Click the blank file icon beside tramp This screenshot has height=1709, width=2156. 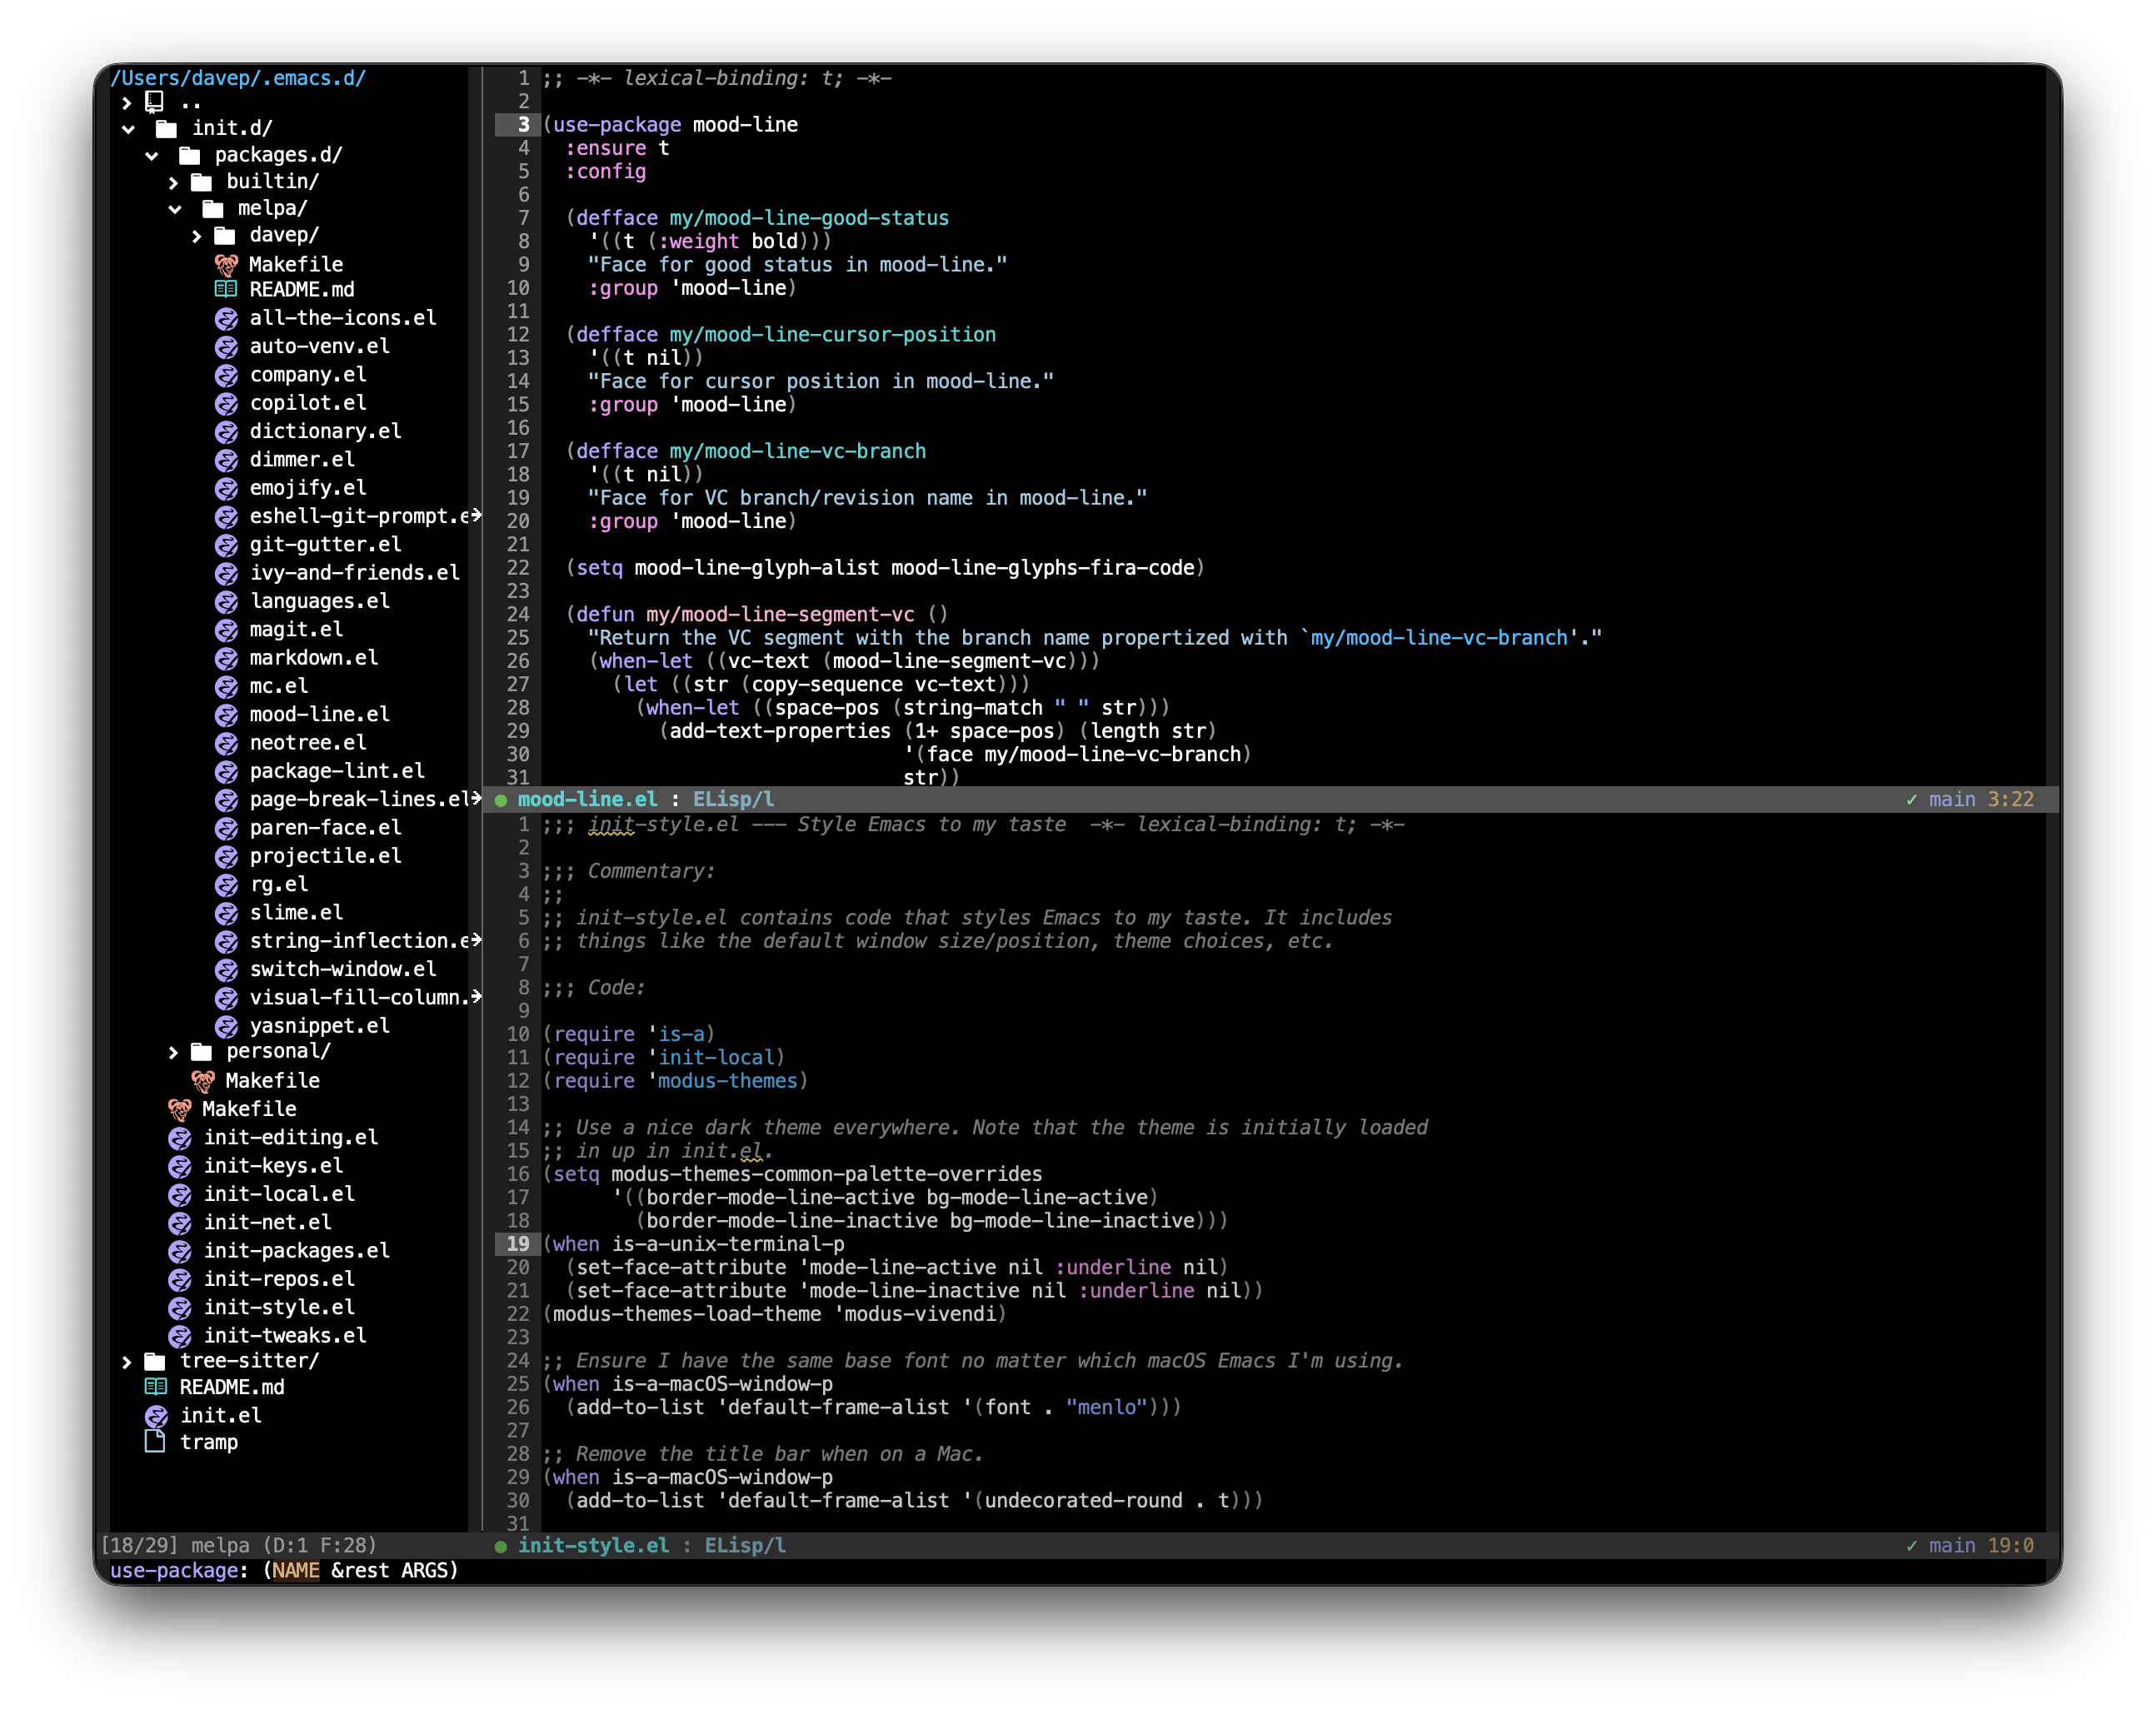coord(155,1442)
